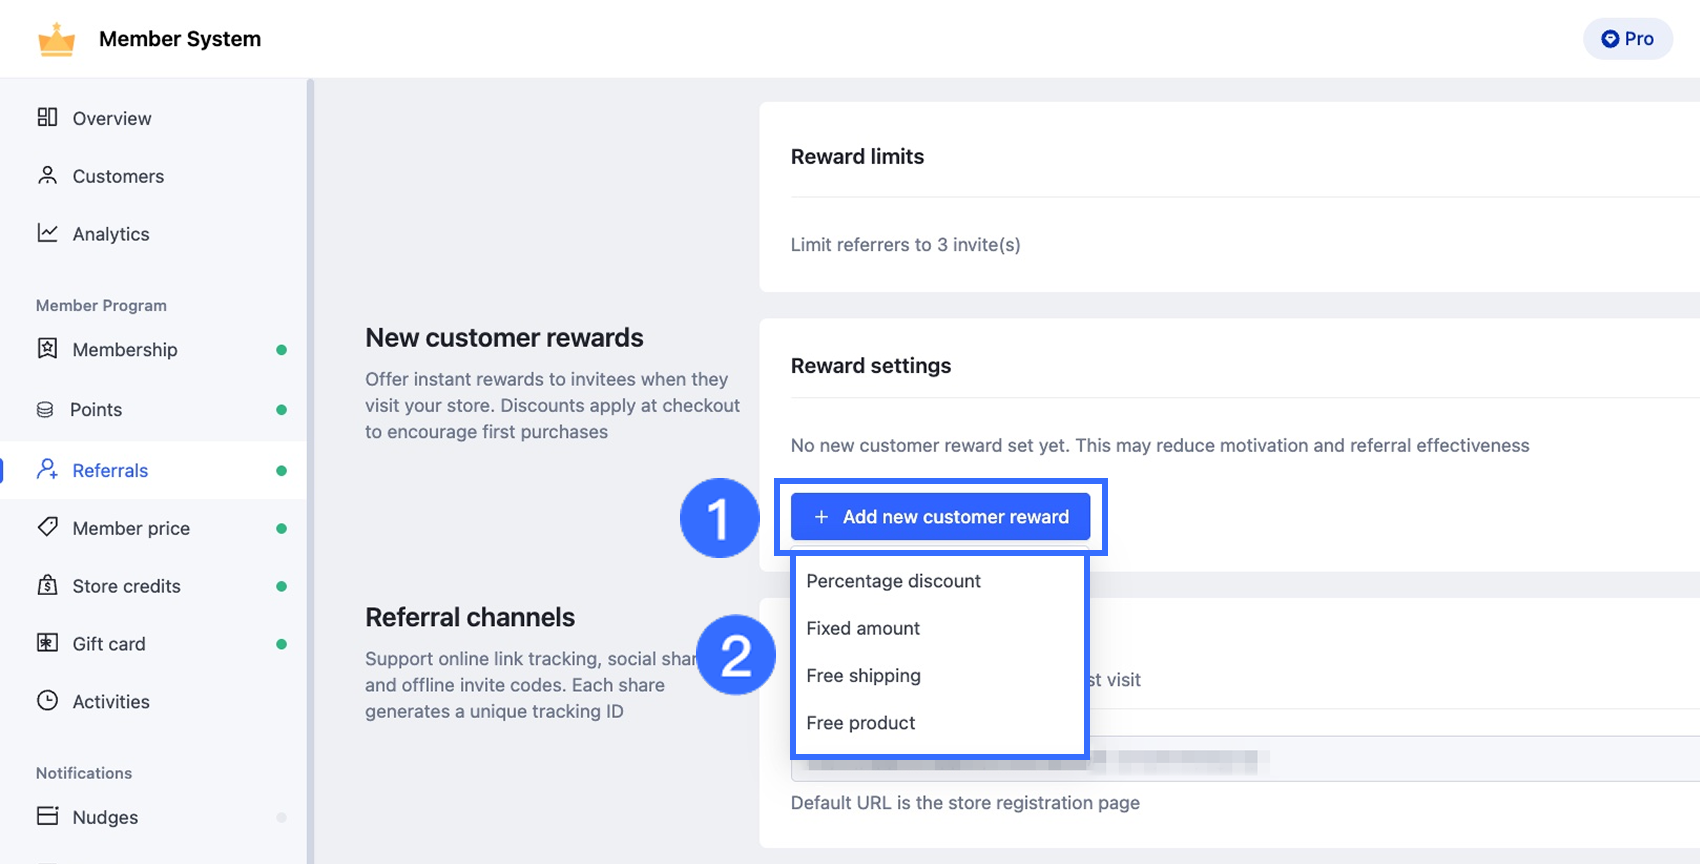The width and height of the screenshot is (1700, 864).
Task: Open the Referrals sidebar item
Action: [x=110, y=470]
